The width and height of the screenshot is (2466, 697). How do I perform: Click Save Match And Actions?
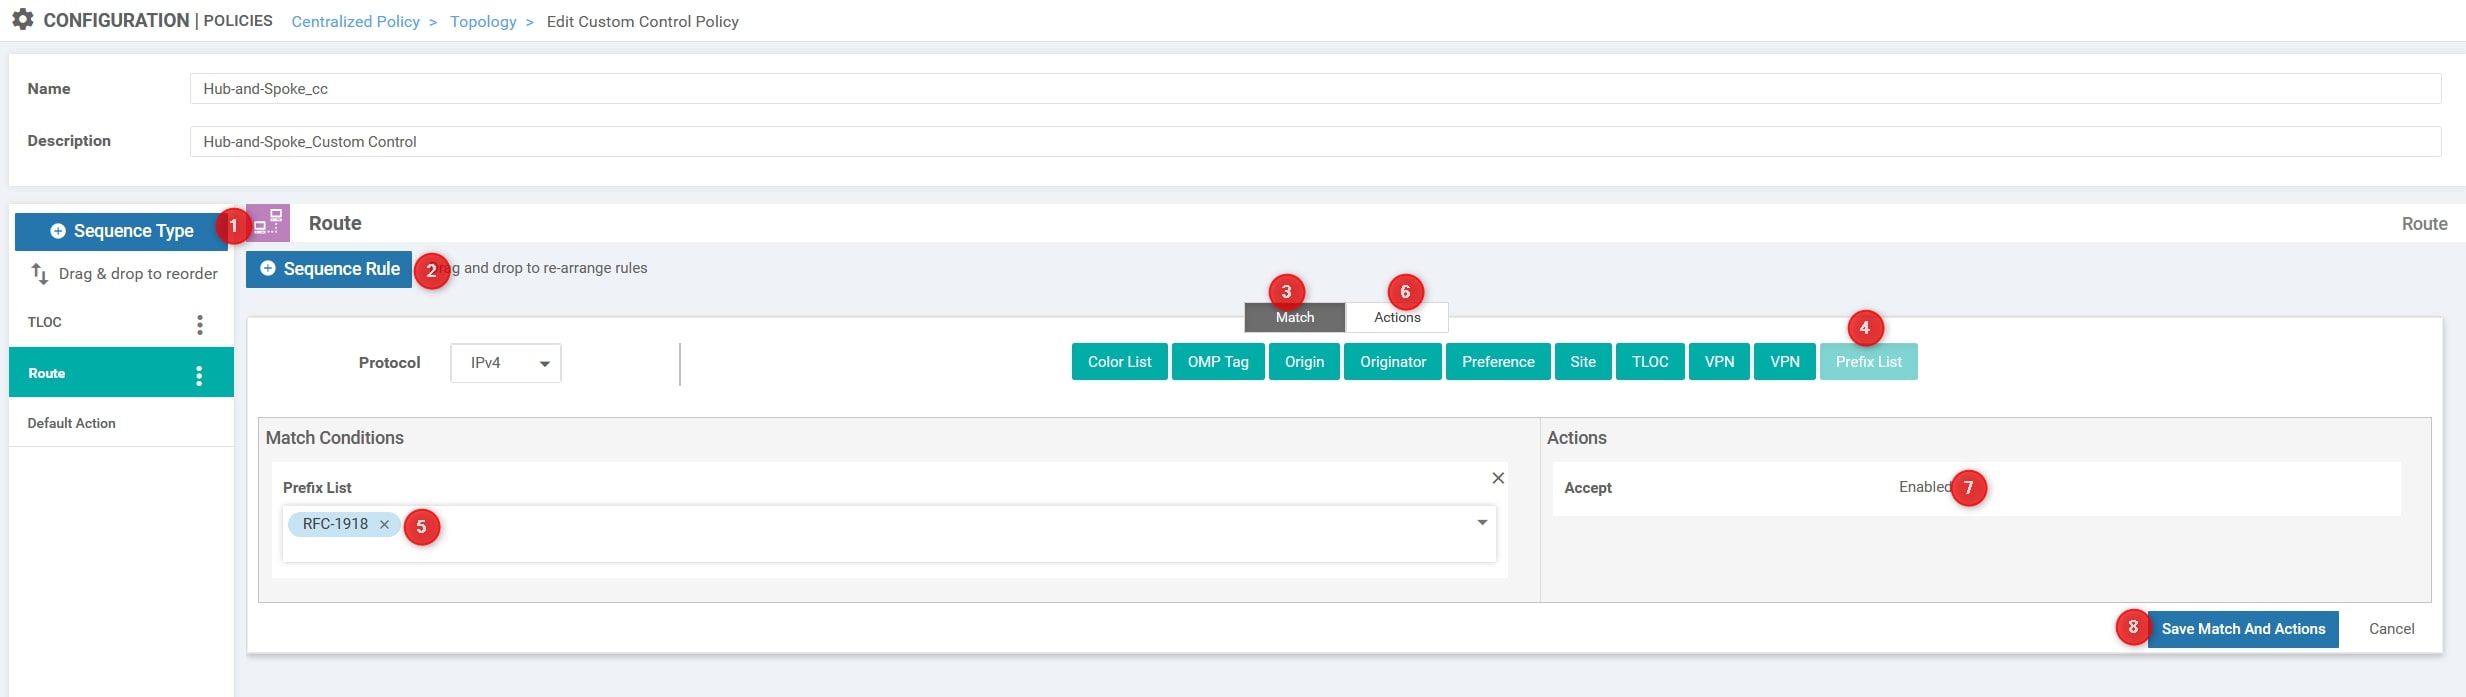(2242, 629)
